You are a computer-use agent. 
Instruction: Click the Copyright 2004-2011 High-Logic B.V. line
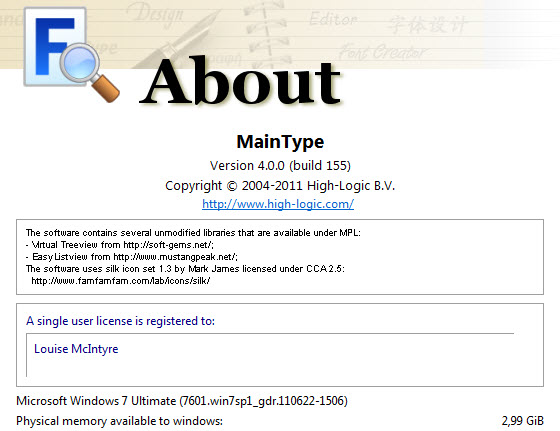click(280, 186)
